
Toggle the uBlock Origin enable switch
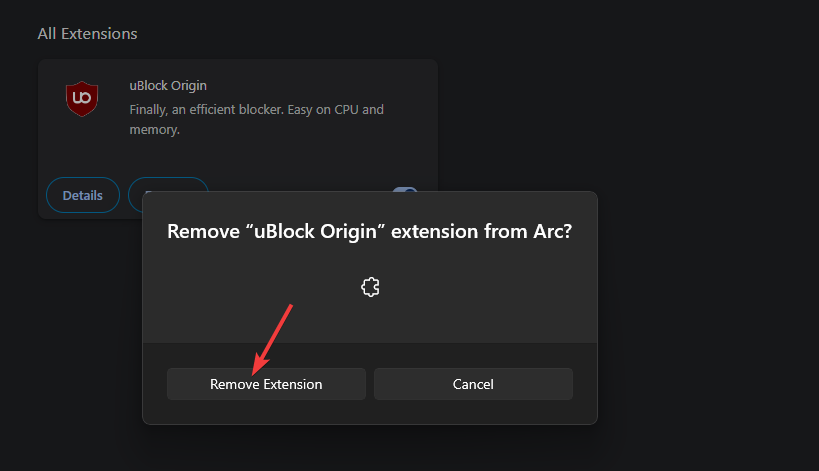coord(405,190)
